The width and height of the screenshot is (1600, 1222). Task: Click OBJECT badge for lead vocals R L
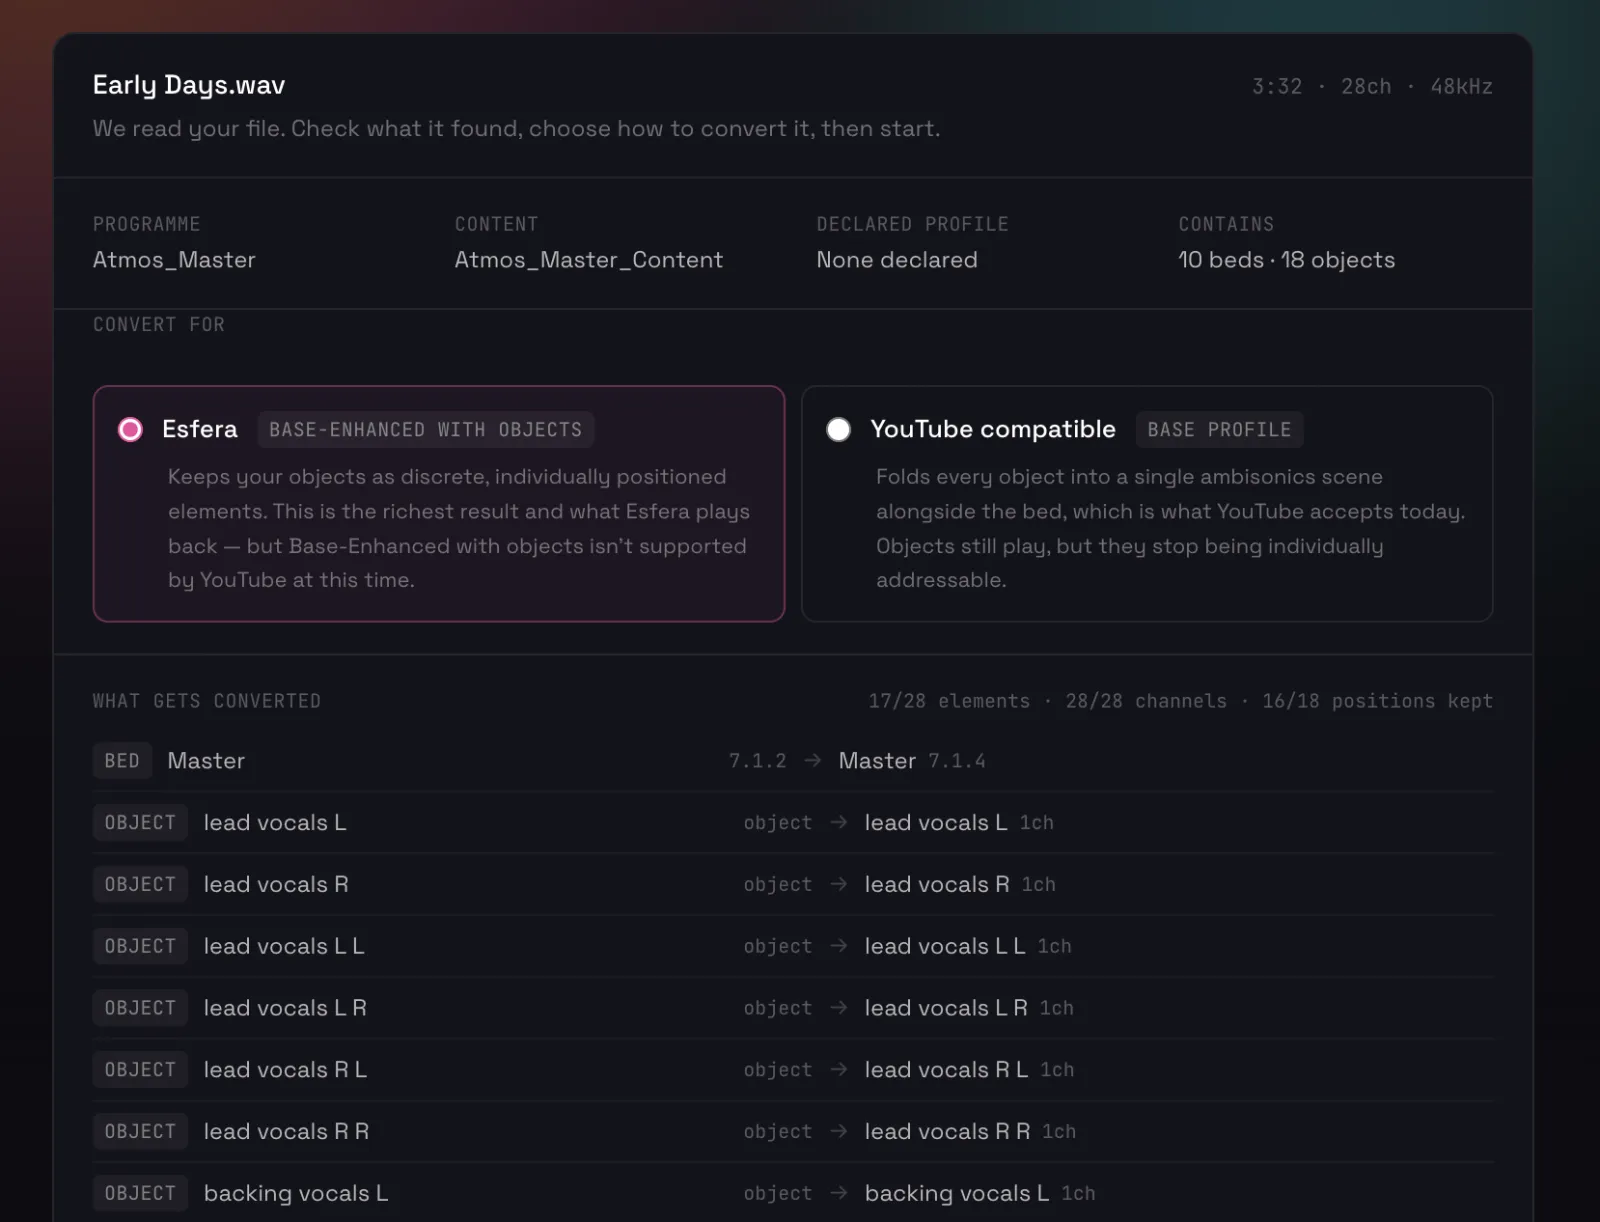pyautogui.click(x=140, y=1070)
